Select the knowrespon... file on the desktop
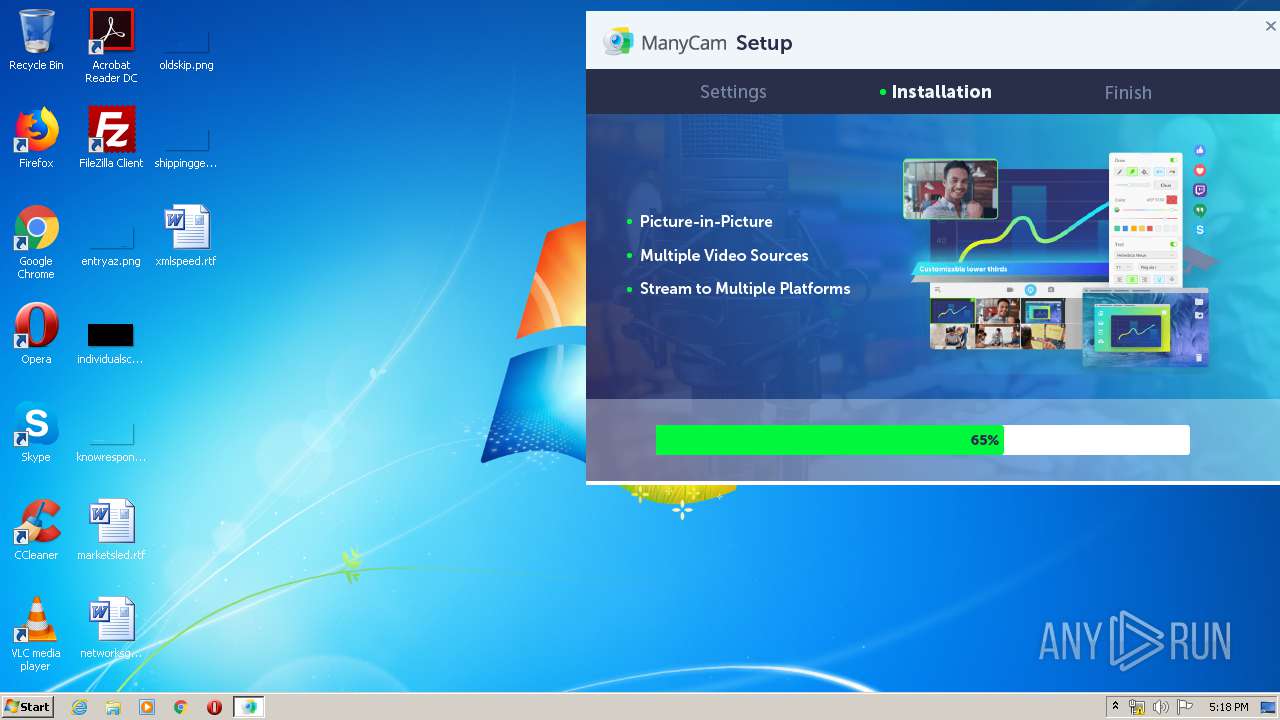1280x720 pixels. click(111, 443)
